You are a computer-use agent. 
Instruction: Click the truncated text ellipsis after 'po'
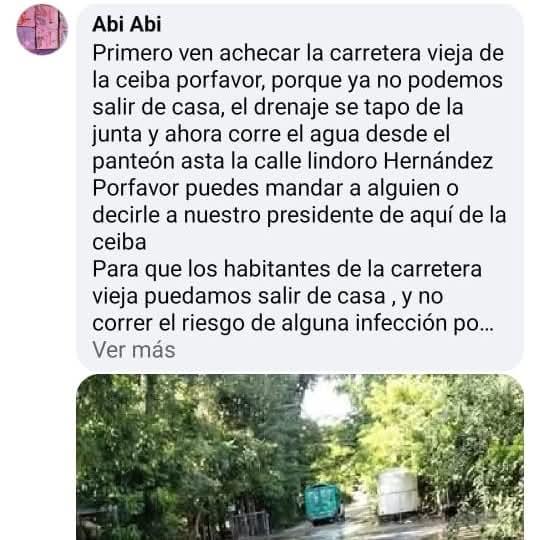click(x=488, y=324)
